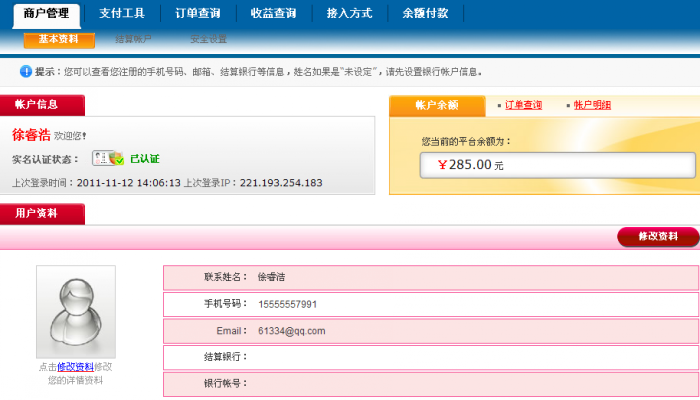Go to the 收益查询 tab
This screenshot has width=700, height=400.
coord(271,14)
